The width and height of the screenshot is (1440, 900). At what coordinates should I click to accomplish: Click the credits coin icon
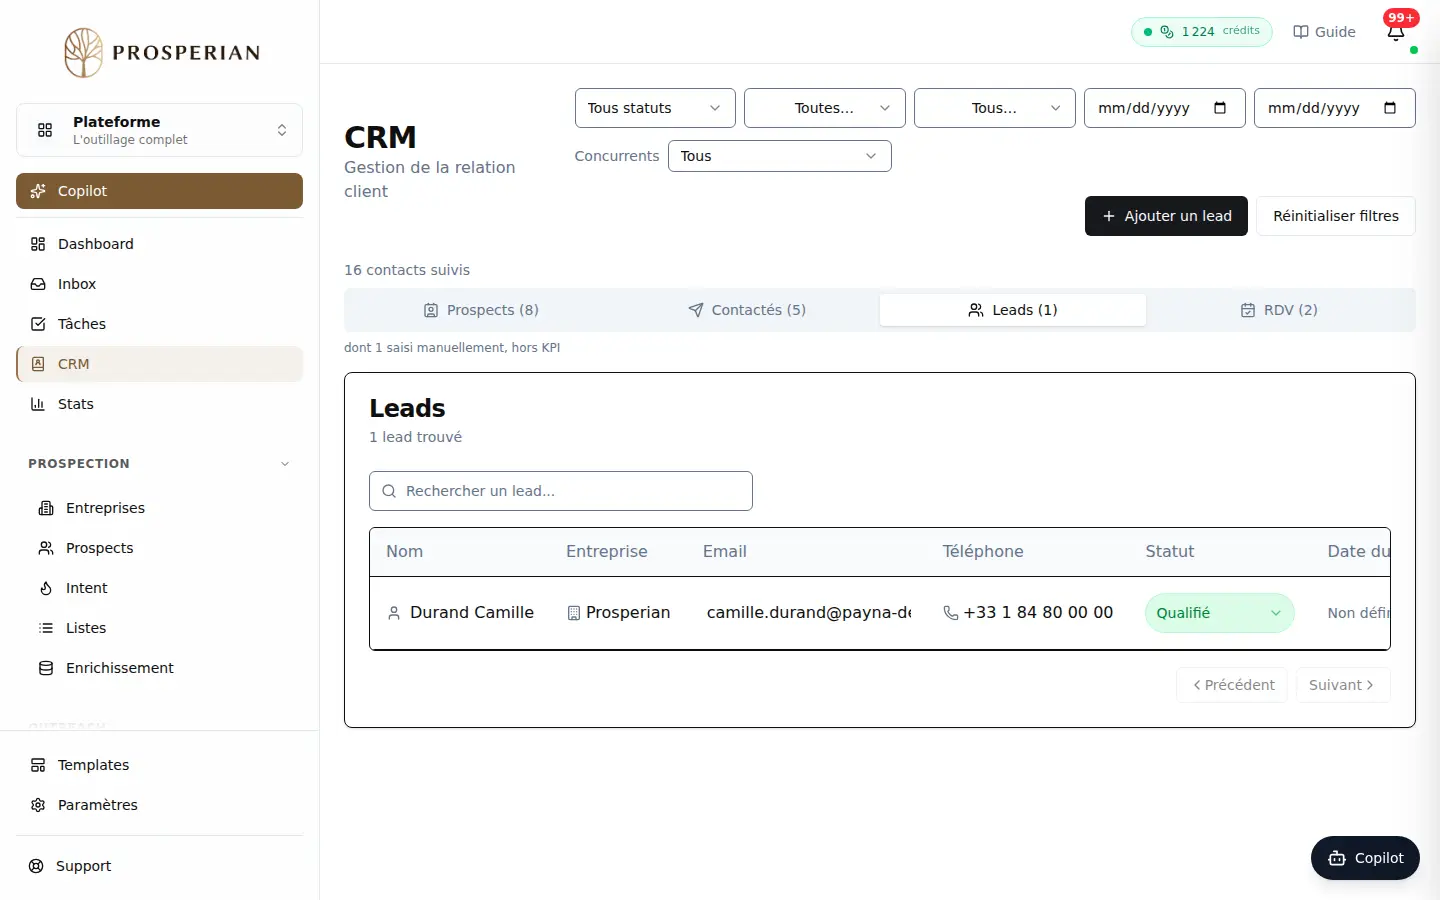point(1167,32)
